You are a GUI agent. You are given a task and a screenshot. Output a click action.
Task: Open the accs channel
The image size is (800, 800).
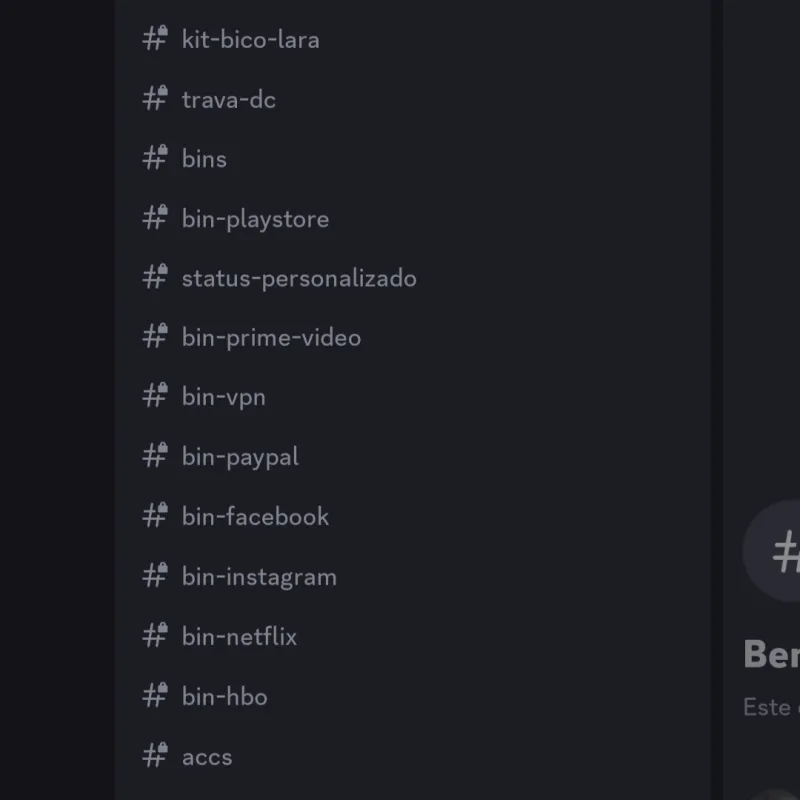(206, 756)
